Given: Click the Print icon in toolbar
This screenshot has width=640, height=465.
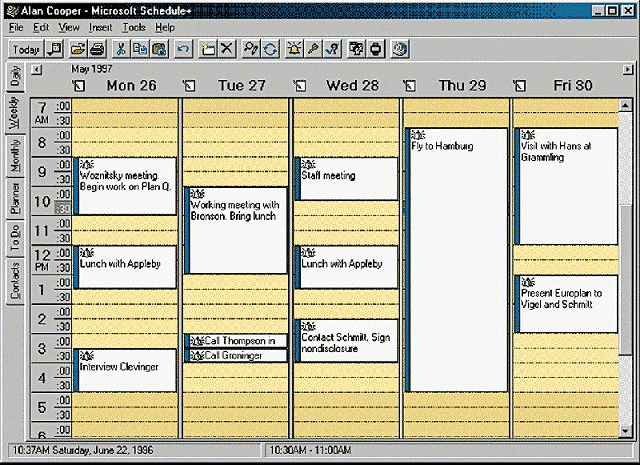Looking at the screenshot, I should 97,48.
